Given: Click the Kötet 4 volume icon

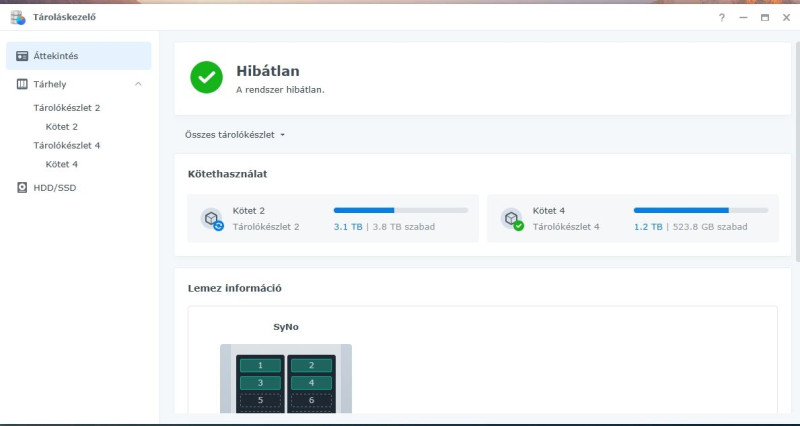Looking at the screenshot, I should [512, 219].
